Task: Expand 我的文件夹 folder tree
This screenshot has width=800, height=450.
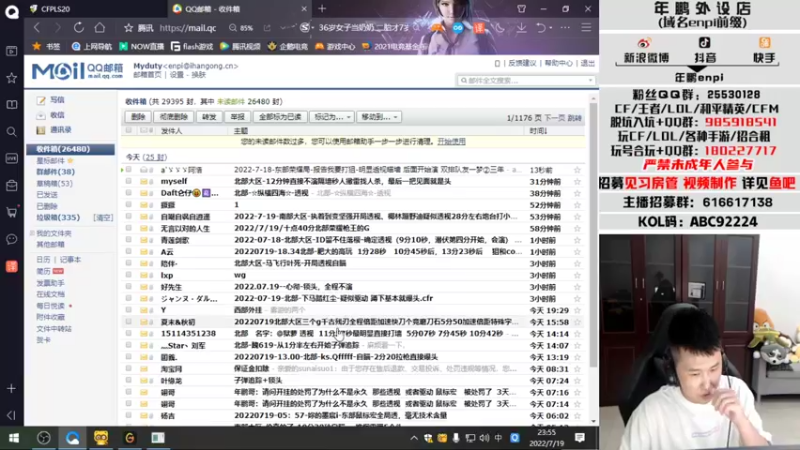Action: click(x=32, y=233)
